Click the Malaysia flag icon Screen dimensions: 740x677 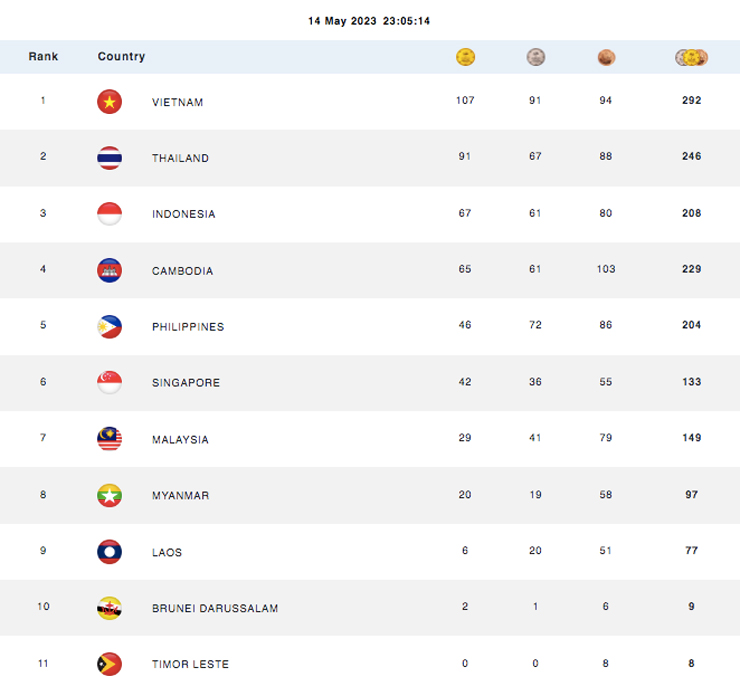(109, 438)
